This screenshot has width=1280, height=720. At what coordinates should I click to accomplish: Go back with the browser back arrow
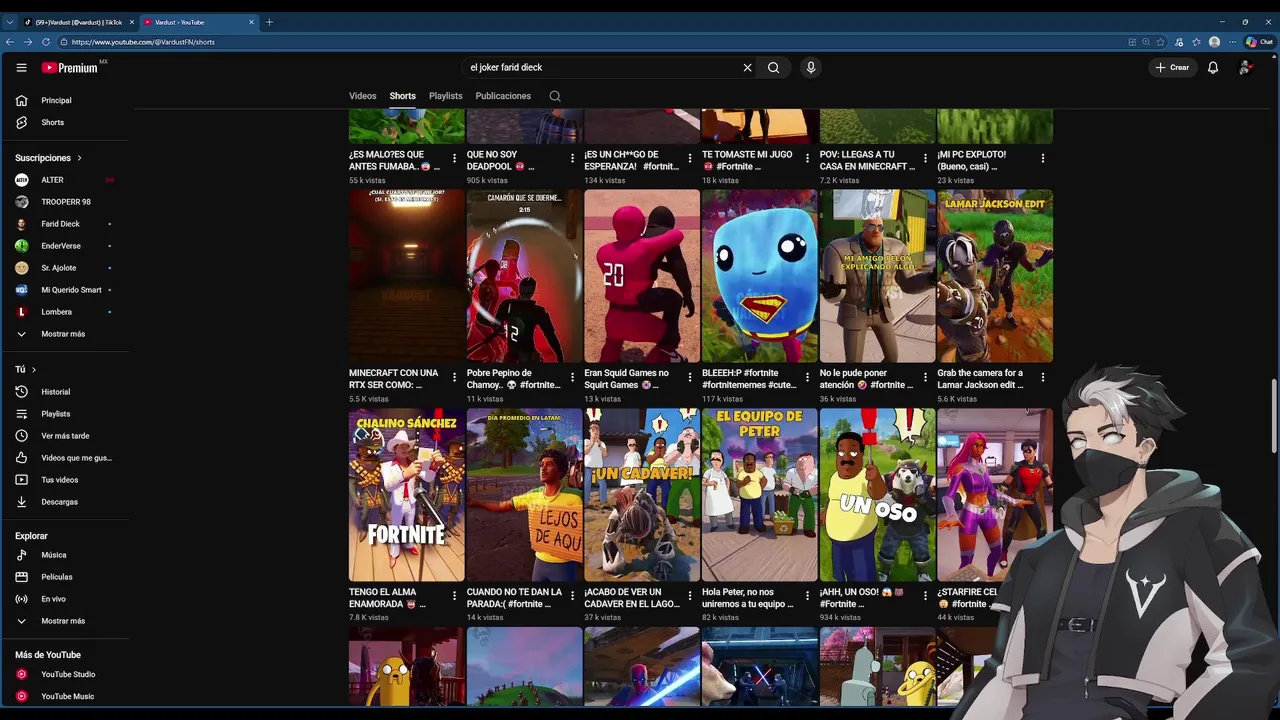coord(10,42)
